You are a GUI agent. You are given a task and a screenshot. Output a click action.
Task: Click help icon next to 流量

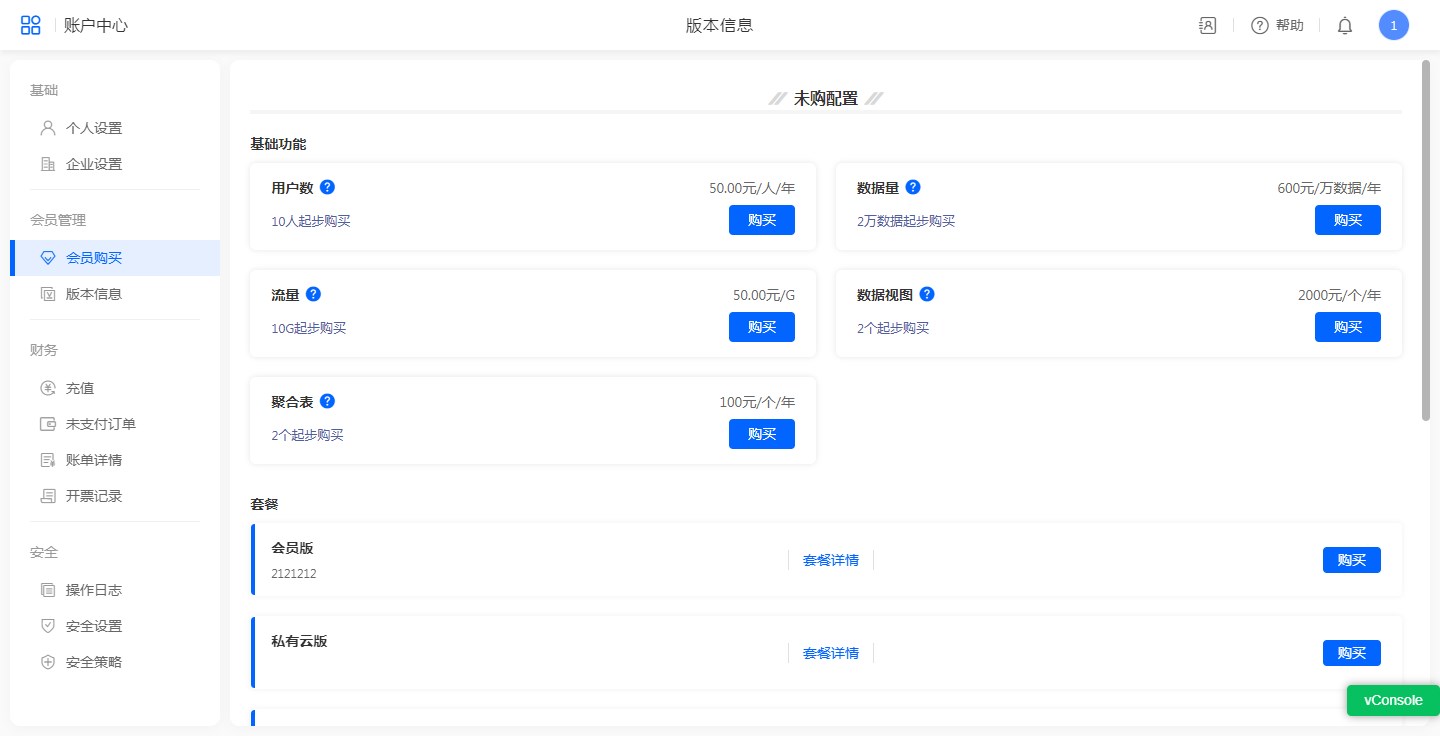pos(313,294)
